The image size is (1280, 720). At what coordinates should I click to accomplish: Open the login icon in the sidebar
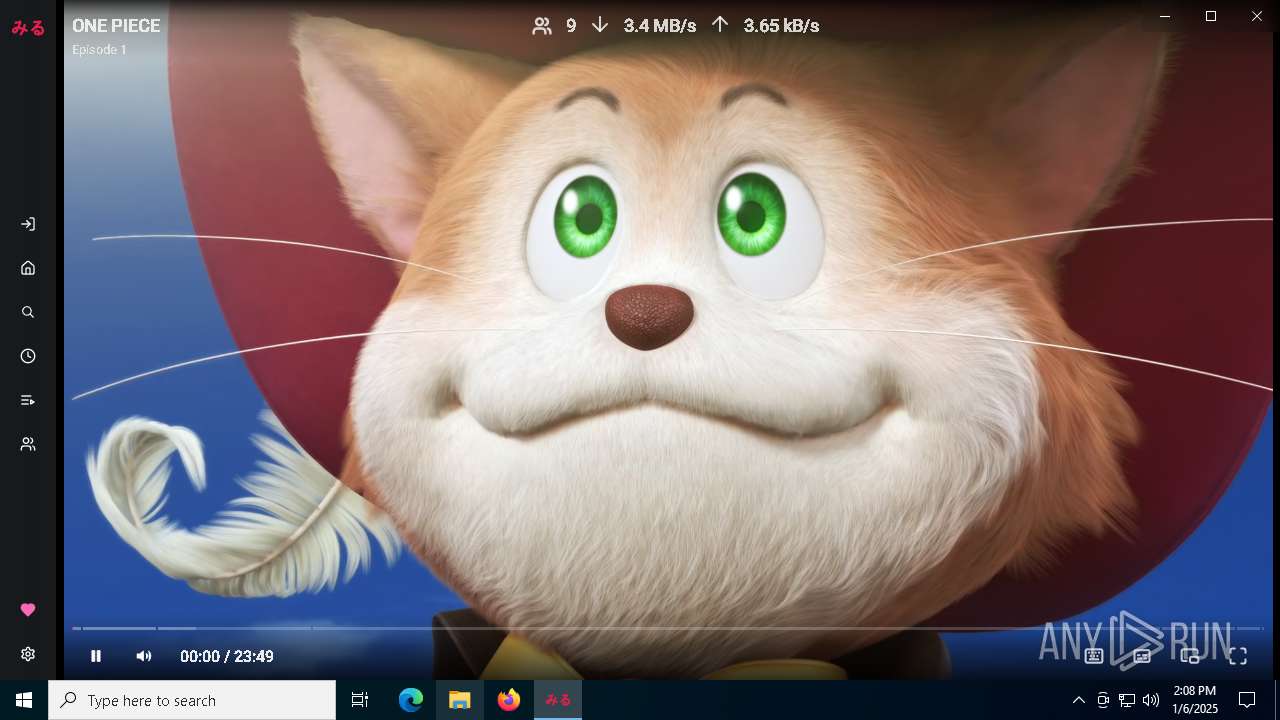tap(28, 224)
